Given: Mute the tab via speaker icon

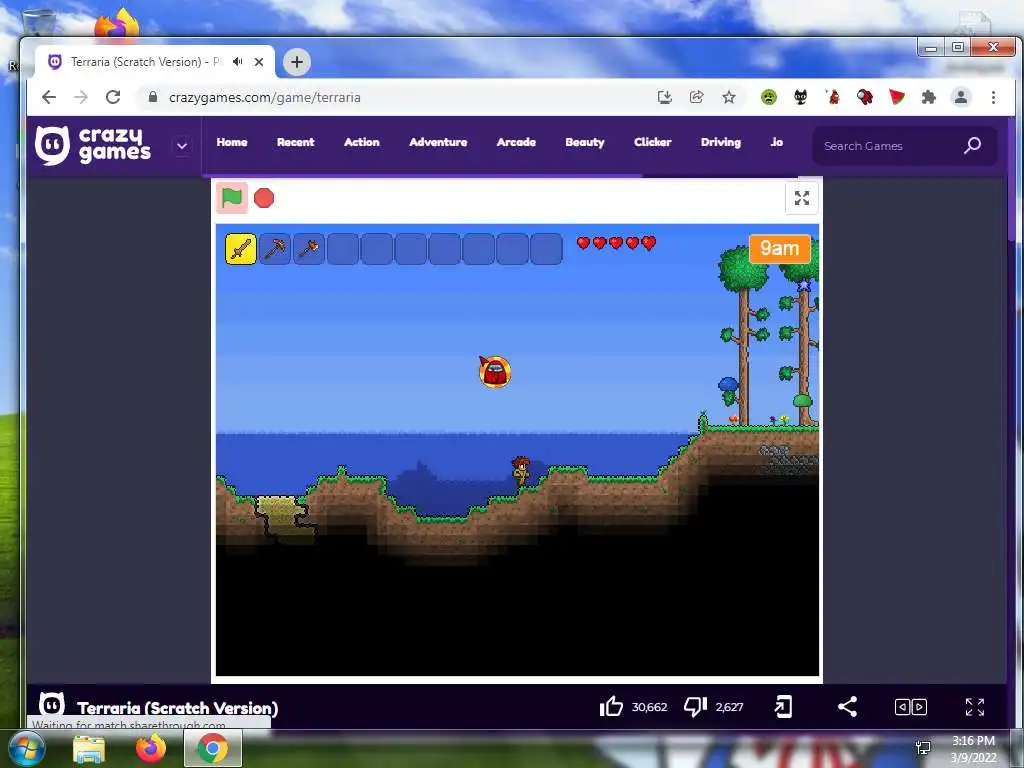Looking at the screenshot, I should [x=238, y=61].
